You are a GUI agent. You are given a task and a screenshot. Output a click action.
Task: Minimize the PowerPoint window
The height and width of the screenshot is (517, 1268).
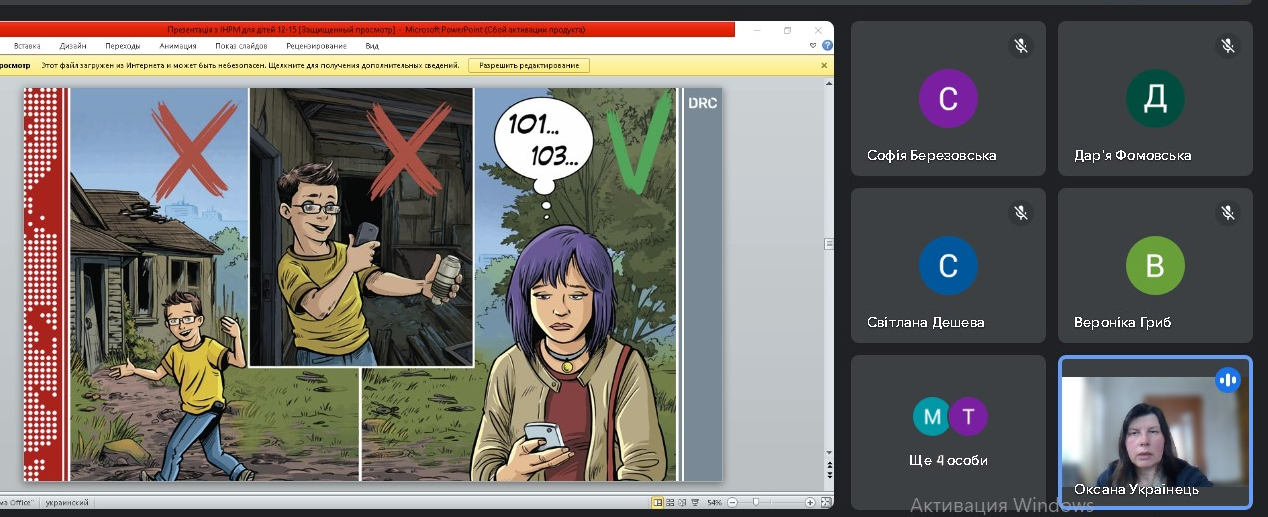(757, 30)
